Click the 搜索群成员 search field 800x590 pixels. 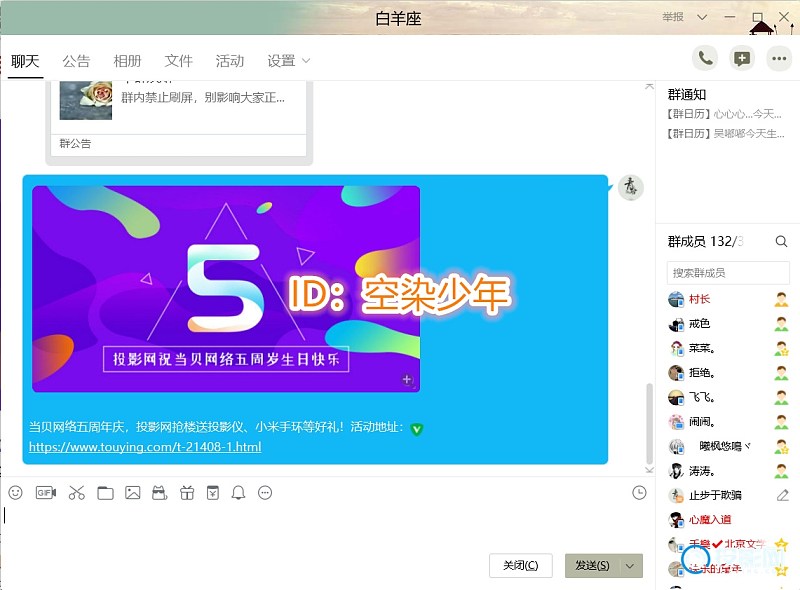coord(728,273)
